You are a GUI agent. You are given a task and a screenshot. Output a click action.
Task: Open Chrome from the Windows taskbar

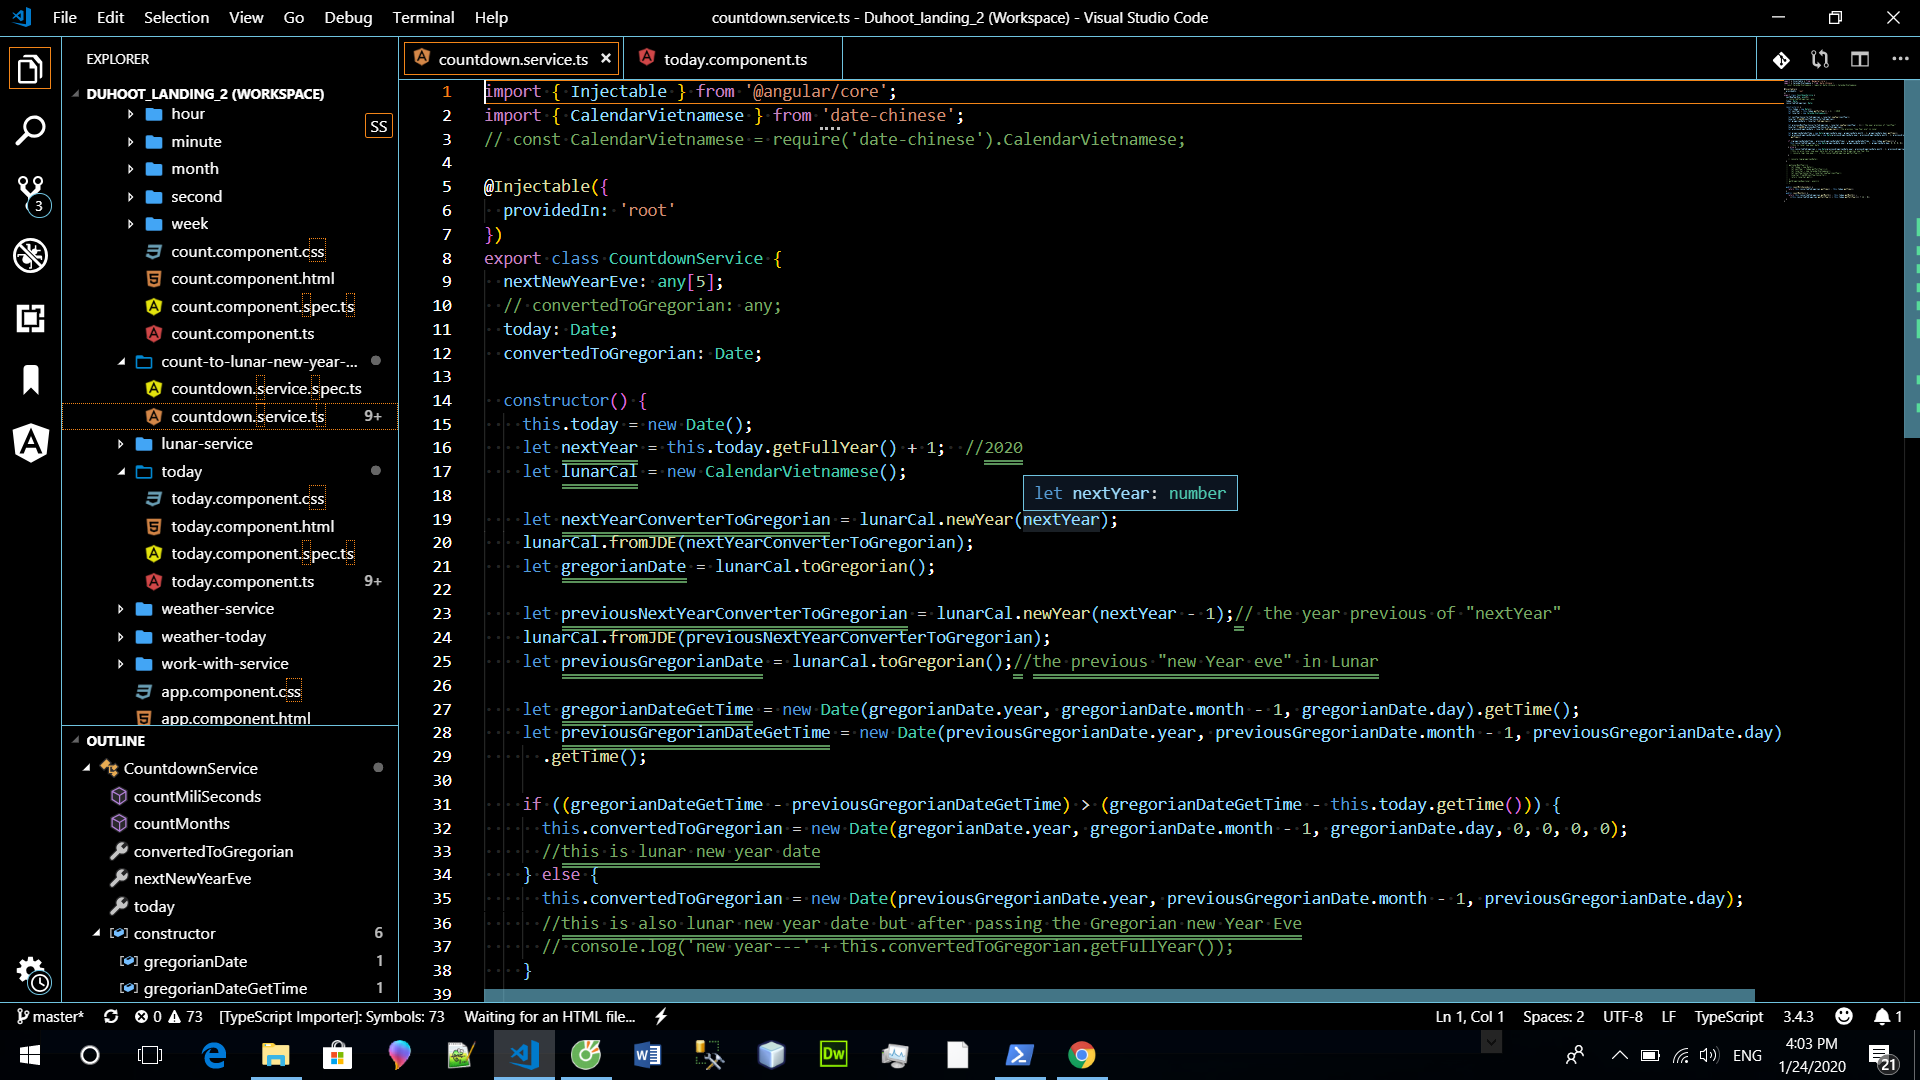pyautogui.click(x=1081, y=1055)
